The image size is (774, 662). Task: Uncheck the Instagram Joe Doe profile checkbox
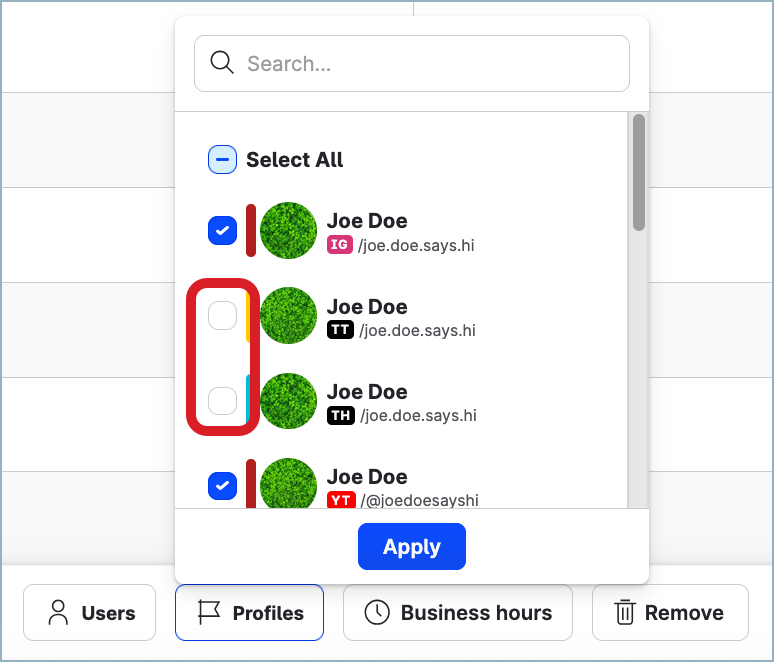tap(222, 231)
